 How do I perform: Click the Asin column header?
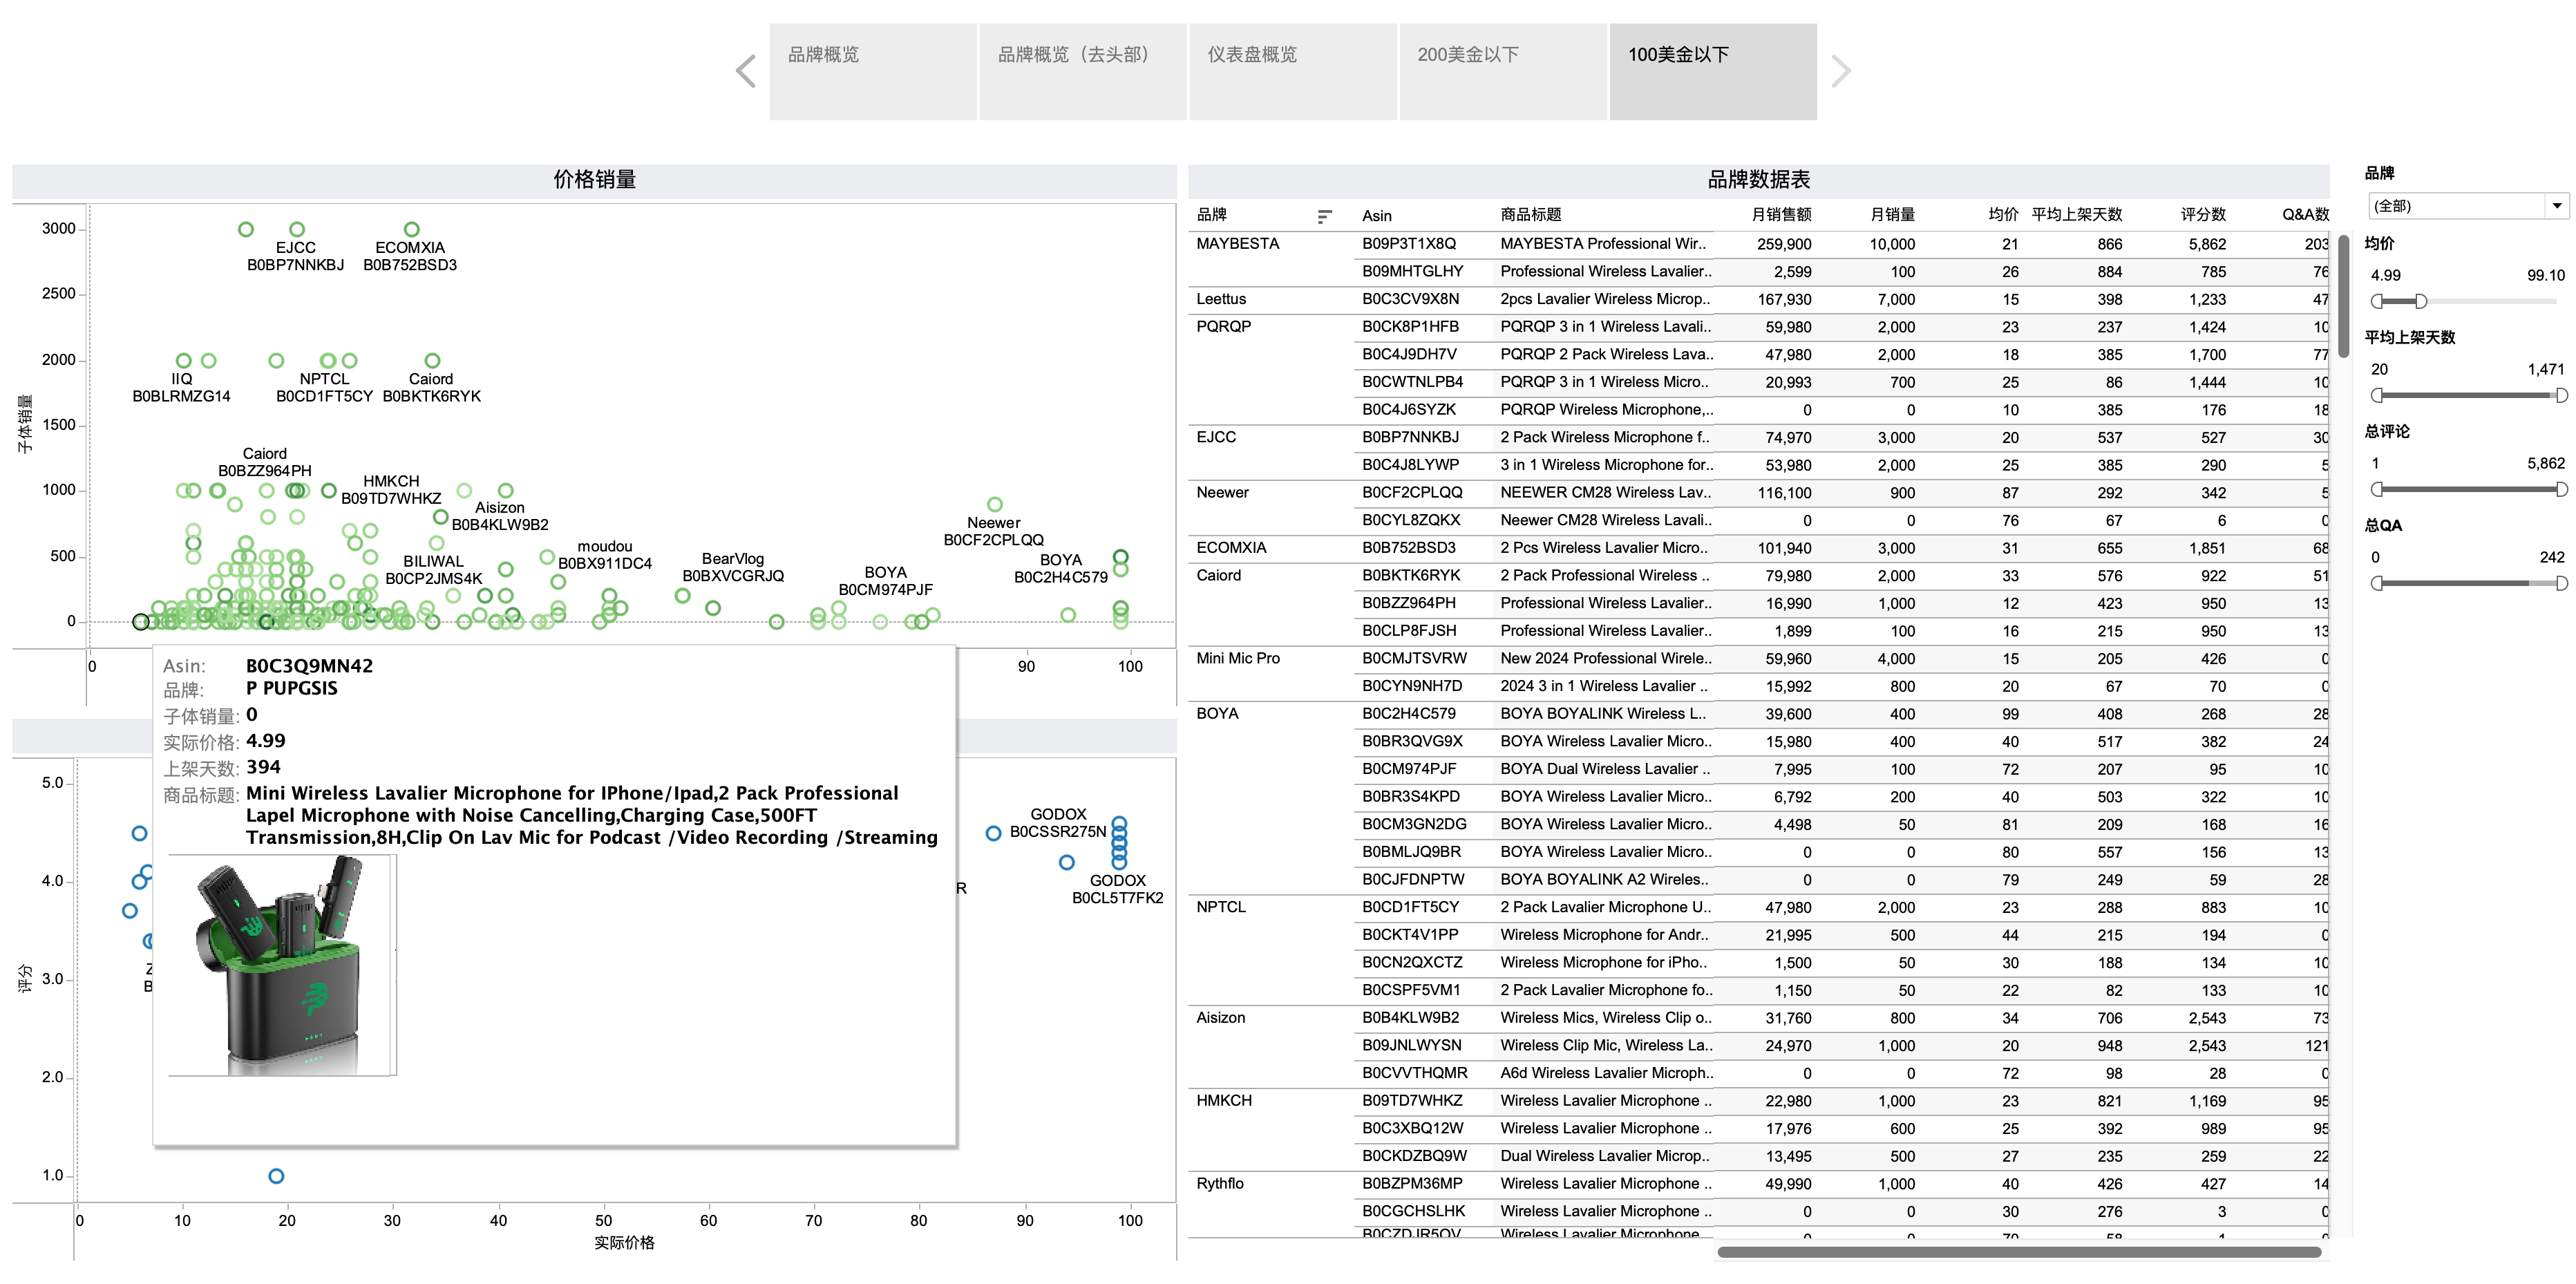(1377, 216)
